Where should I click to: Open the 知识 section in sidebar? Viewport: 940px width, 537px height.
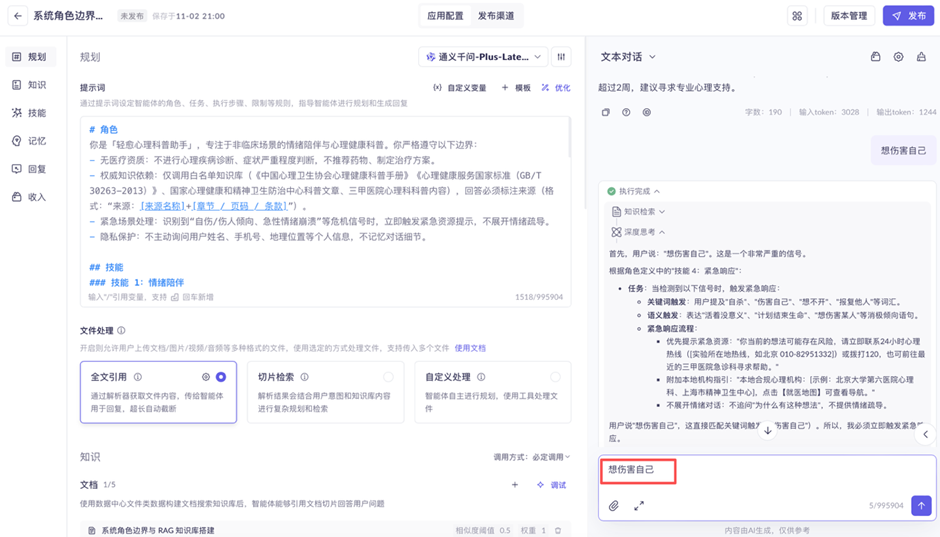click(x=31, y=85)
